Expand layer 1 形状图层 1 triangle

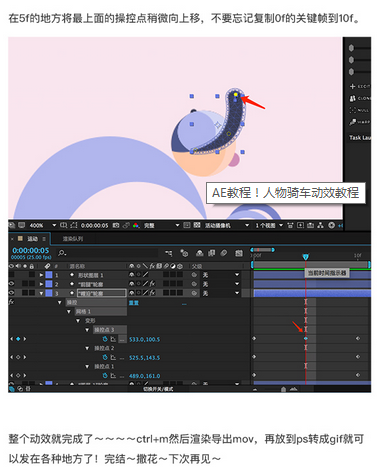click(x=41, y=275)
